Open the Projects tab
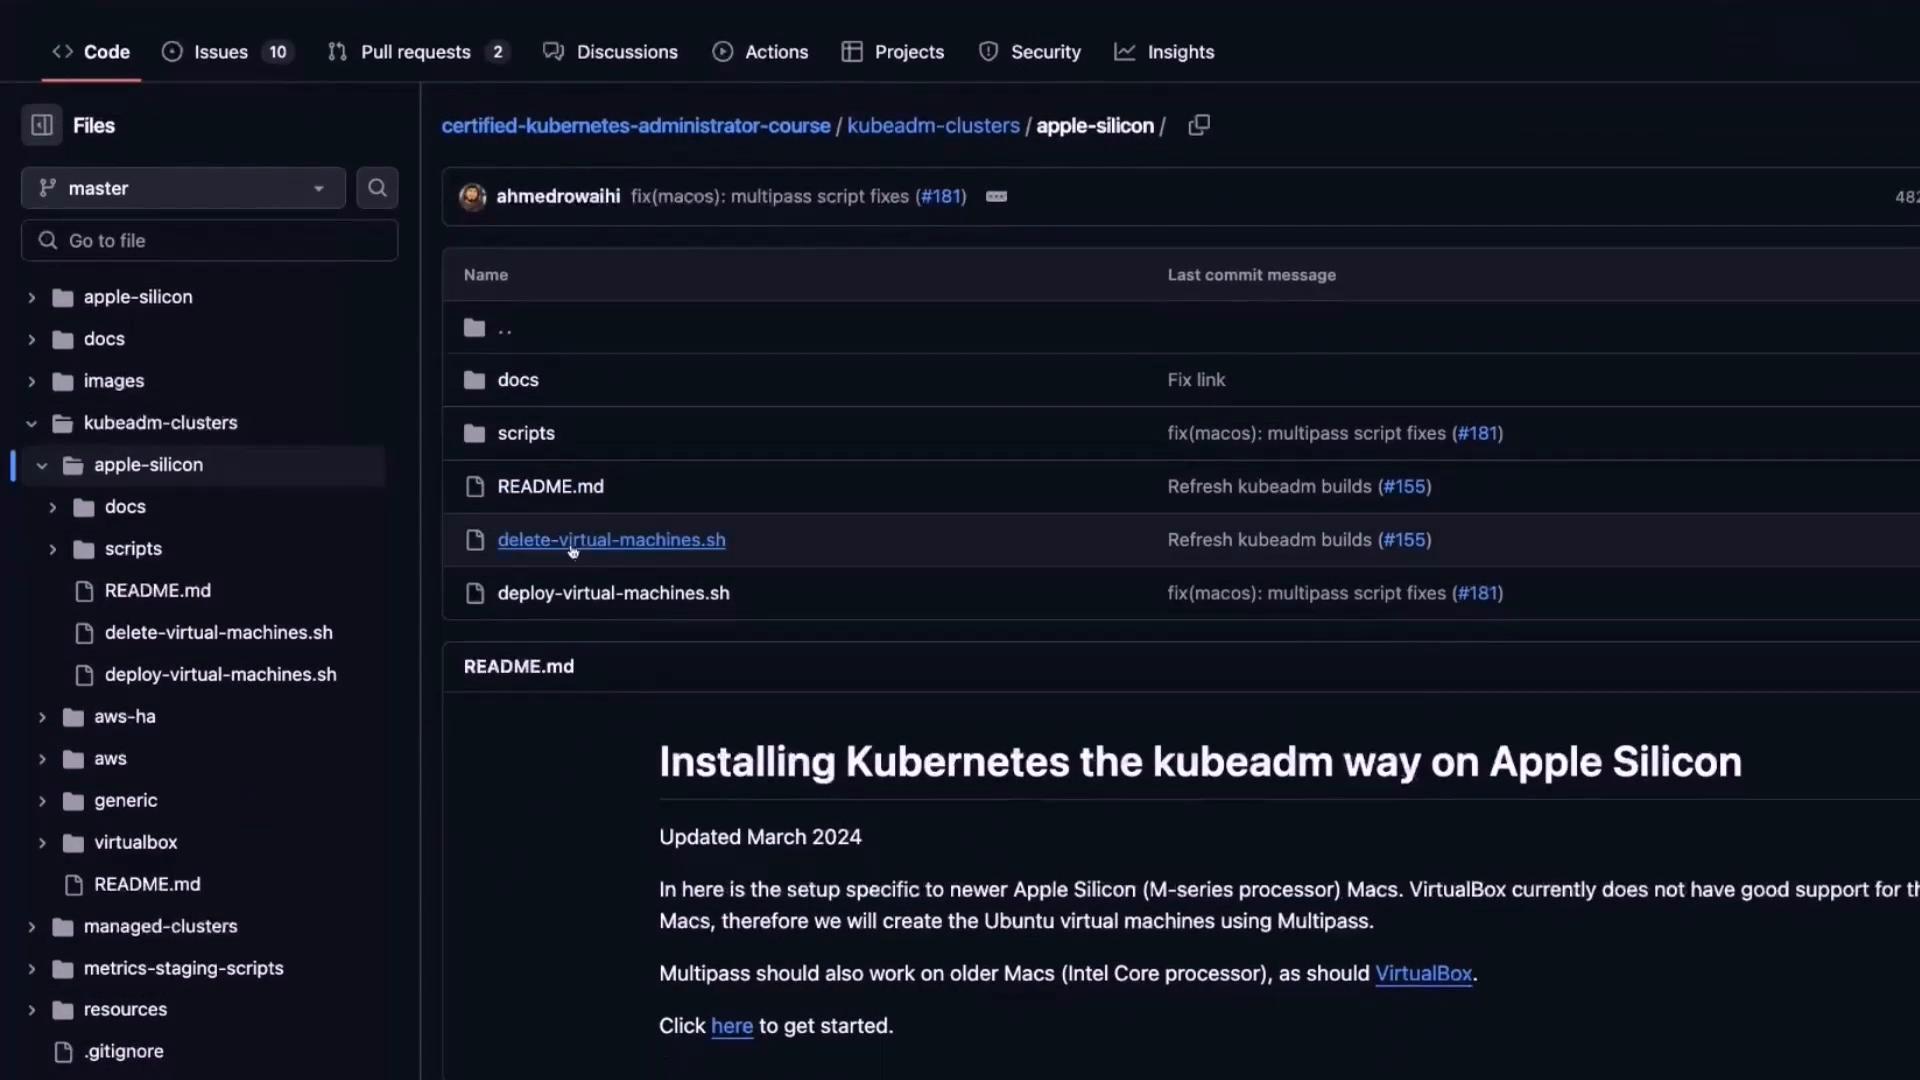The image size is (1920, 1080). pyautogui.click(x=893, y=52)
